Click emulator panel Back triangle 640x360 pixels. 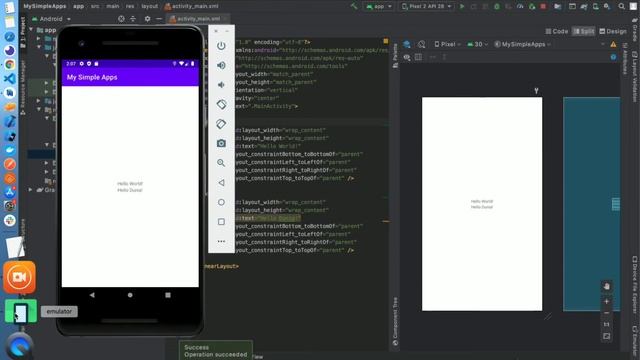[x=221, y=182]
